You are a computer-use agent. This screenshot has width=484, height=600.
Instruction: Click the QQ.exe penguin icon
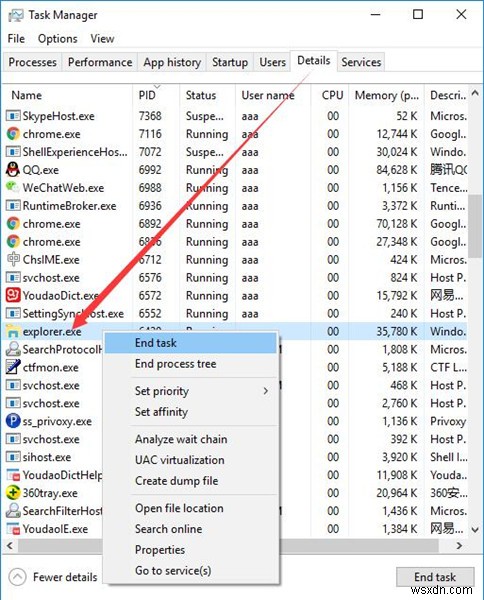point(13,169)
